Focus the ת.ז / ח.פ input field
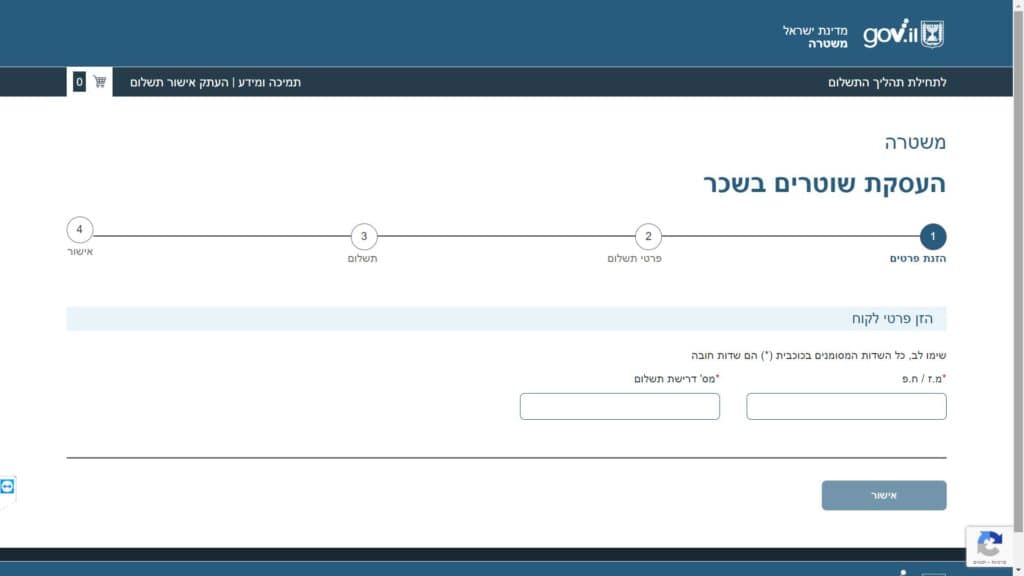The width and height of the screenshot is (1024, 576). click(x=846, y=406)
